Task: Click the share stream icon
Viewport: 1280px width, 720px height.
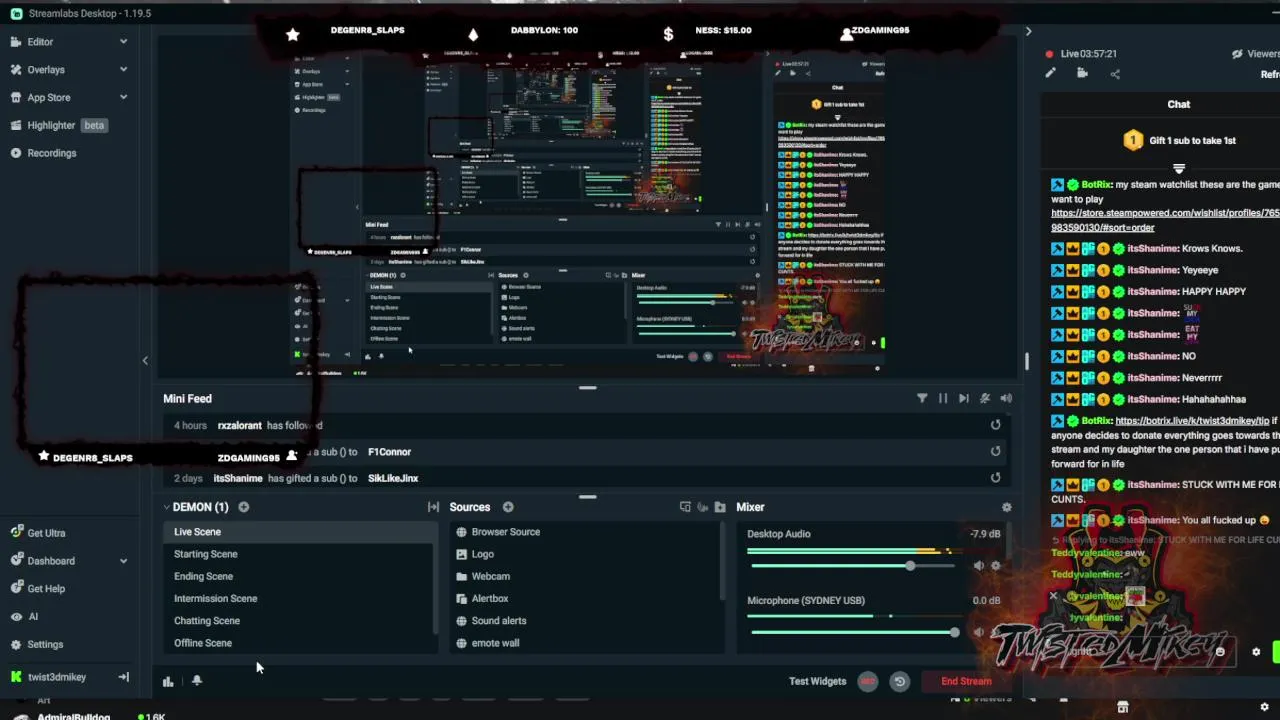Action: tap(1115, 73)
